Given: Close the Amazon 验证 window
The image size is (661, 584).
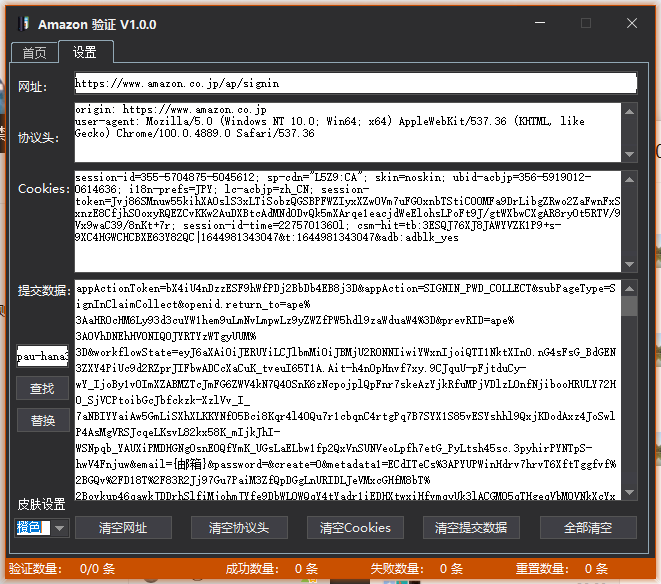Looking at the screenshot, I should 631,23.
